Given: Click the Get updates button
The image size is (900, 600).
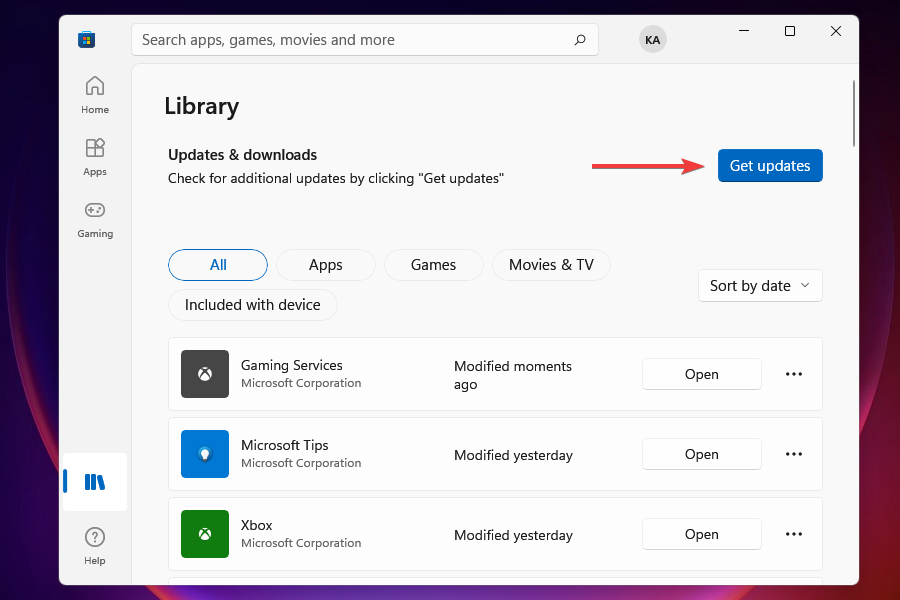Looking at the screenshot, I should click(770, 165).
